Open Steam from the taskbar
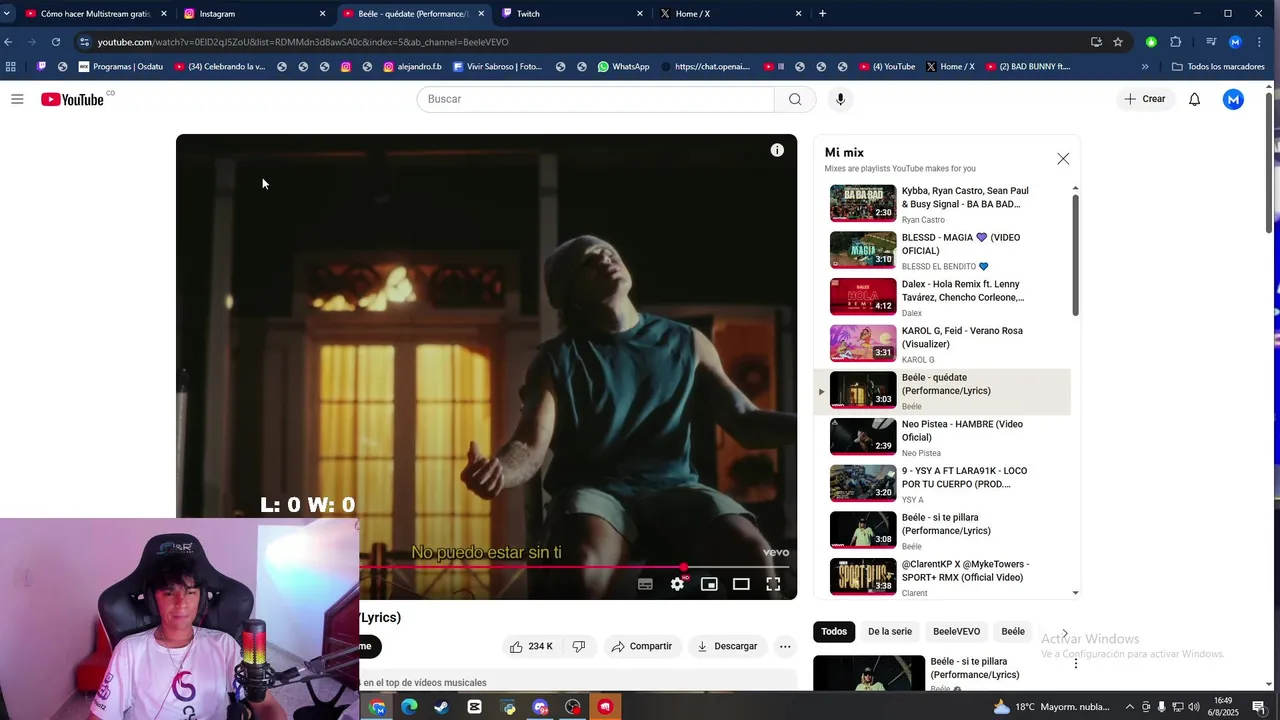This screenshot has height=720, width=1280. point(441,707)
